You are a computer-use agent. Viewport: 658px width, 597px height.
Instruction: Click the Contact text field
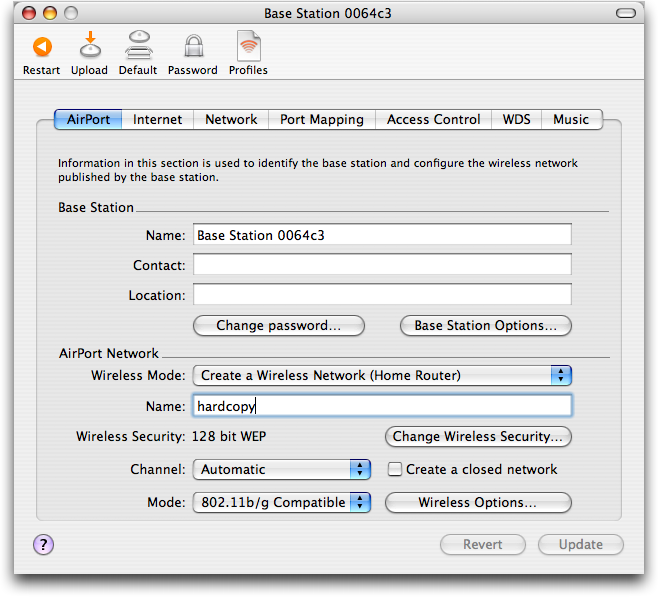(382, 265)
